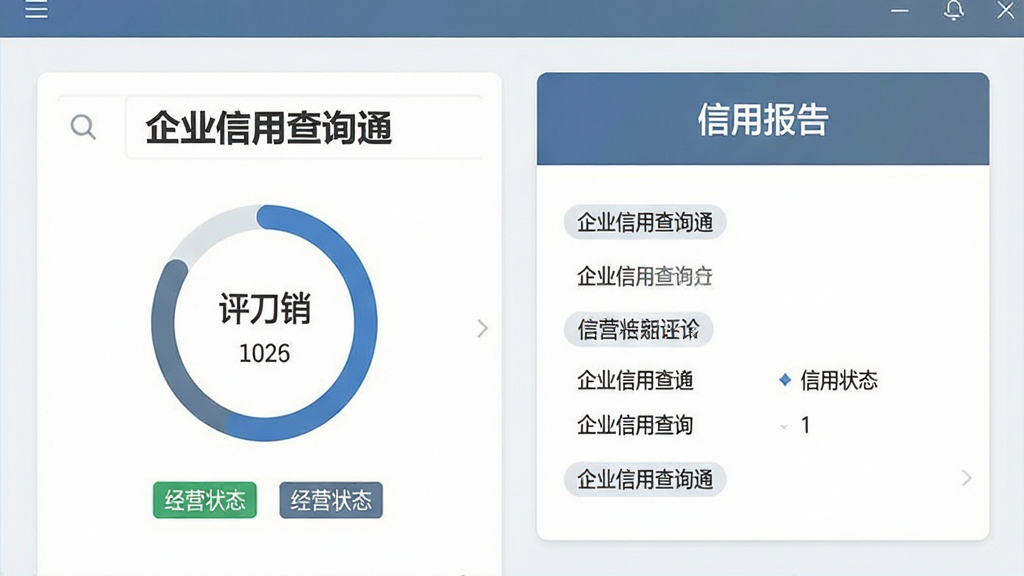Open notifications bell icon
Viewport: 1024px width, 576px height.
click(x=953, y=10)
